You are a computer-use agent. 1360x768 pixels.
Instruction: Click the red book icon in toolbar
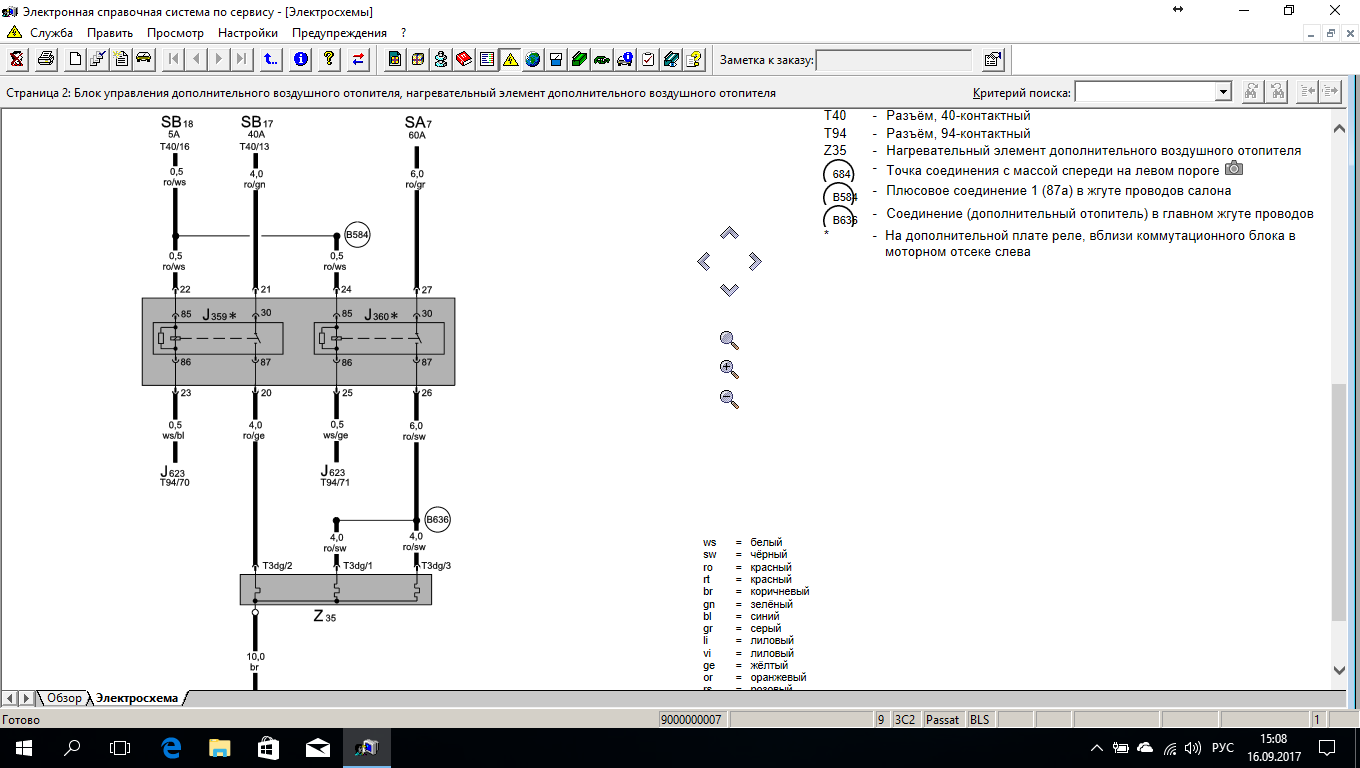(464, 59)
